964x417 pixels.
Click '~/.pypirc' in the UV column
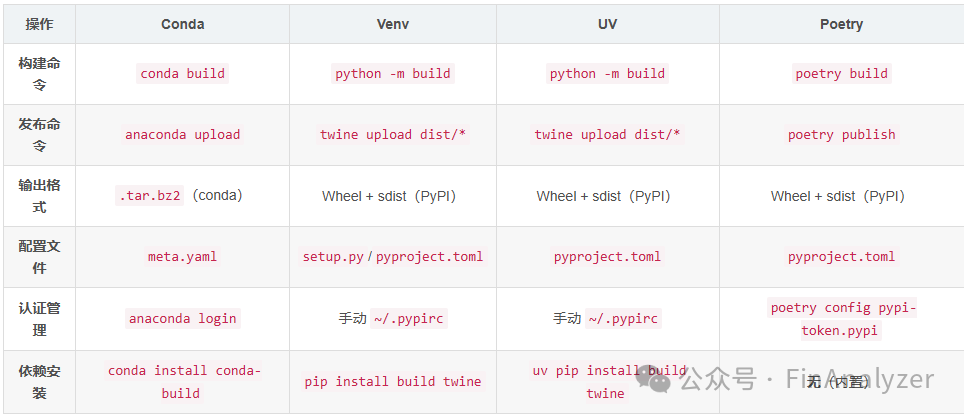click(623, 319)
